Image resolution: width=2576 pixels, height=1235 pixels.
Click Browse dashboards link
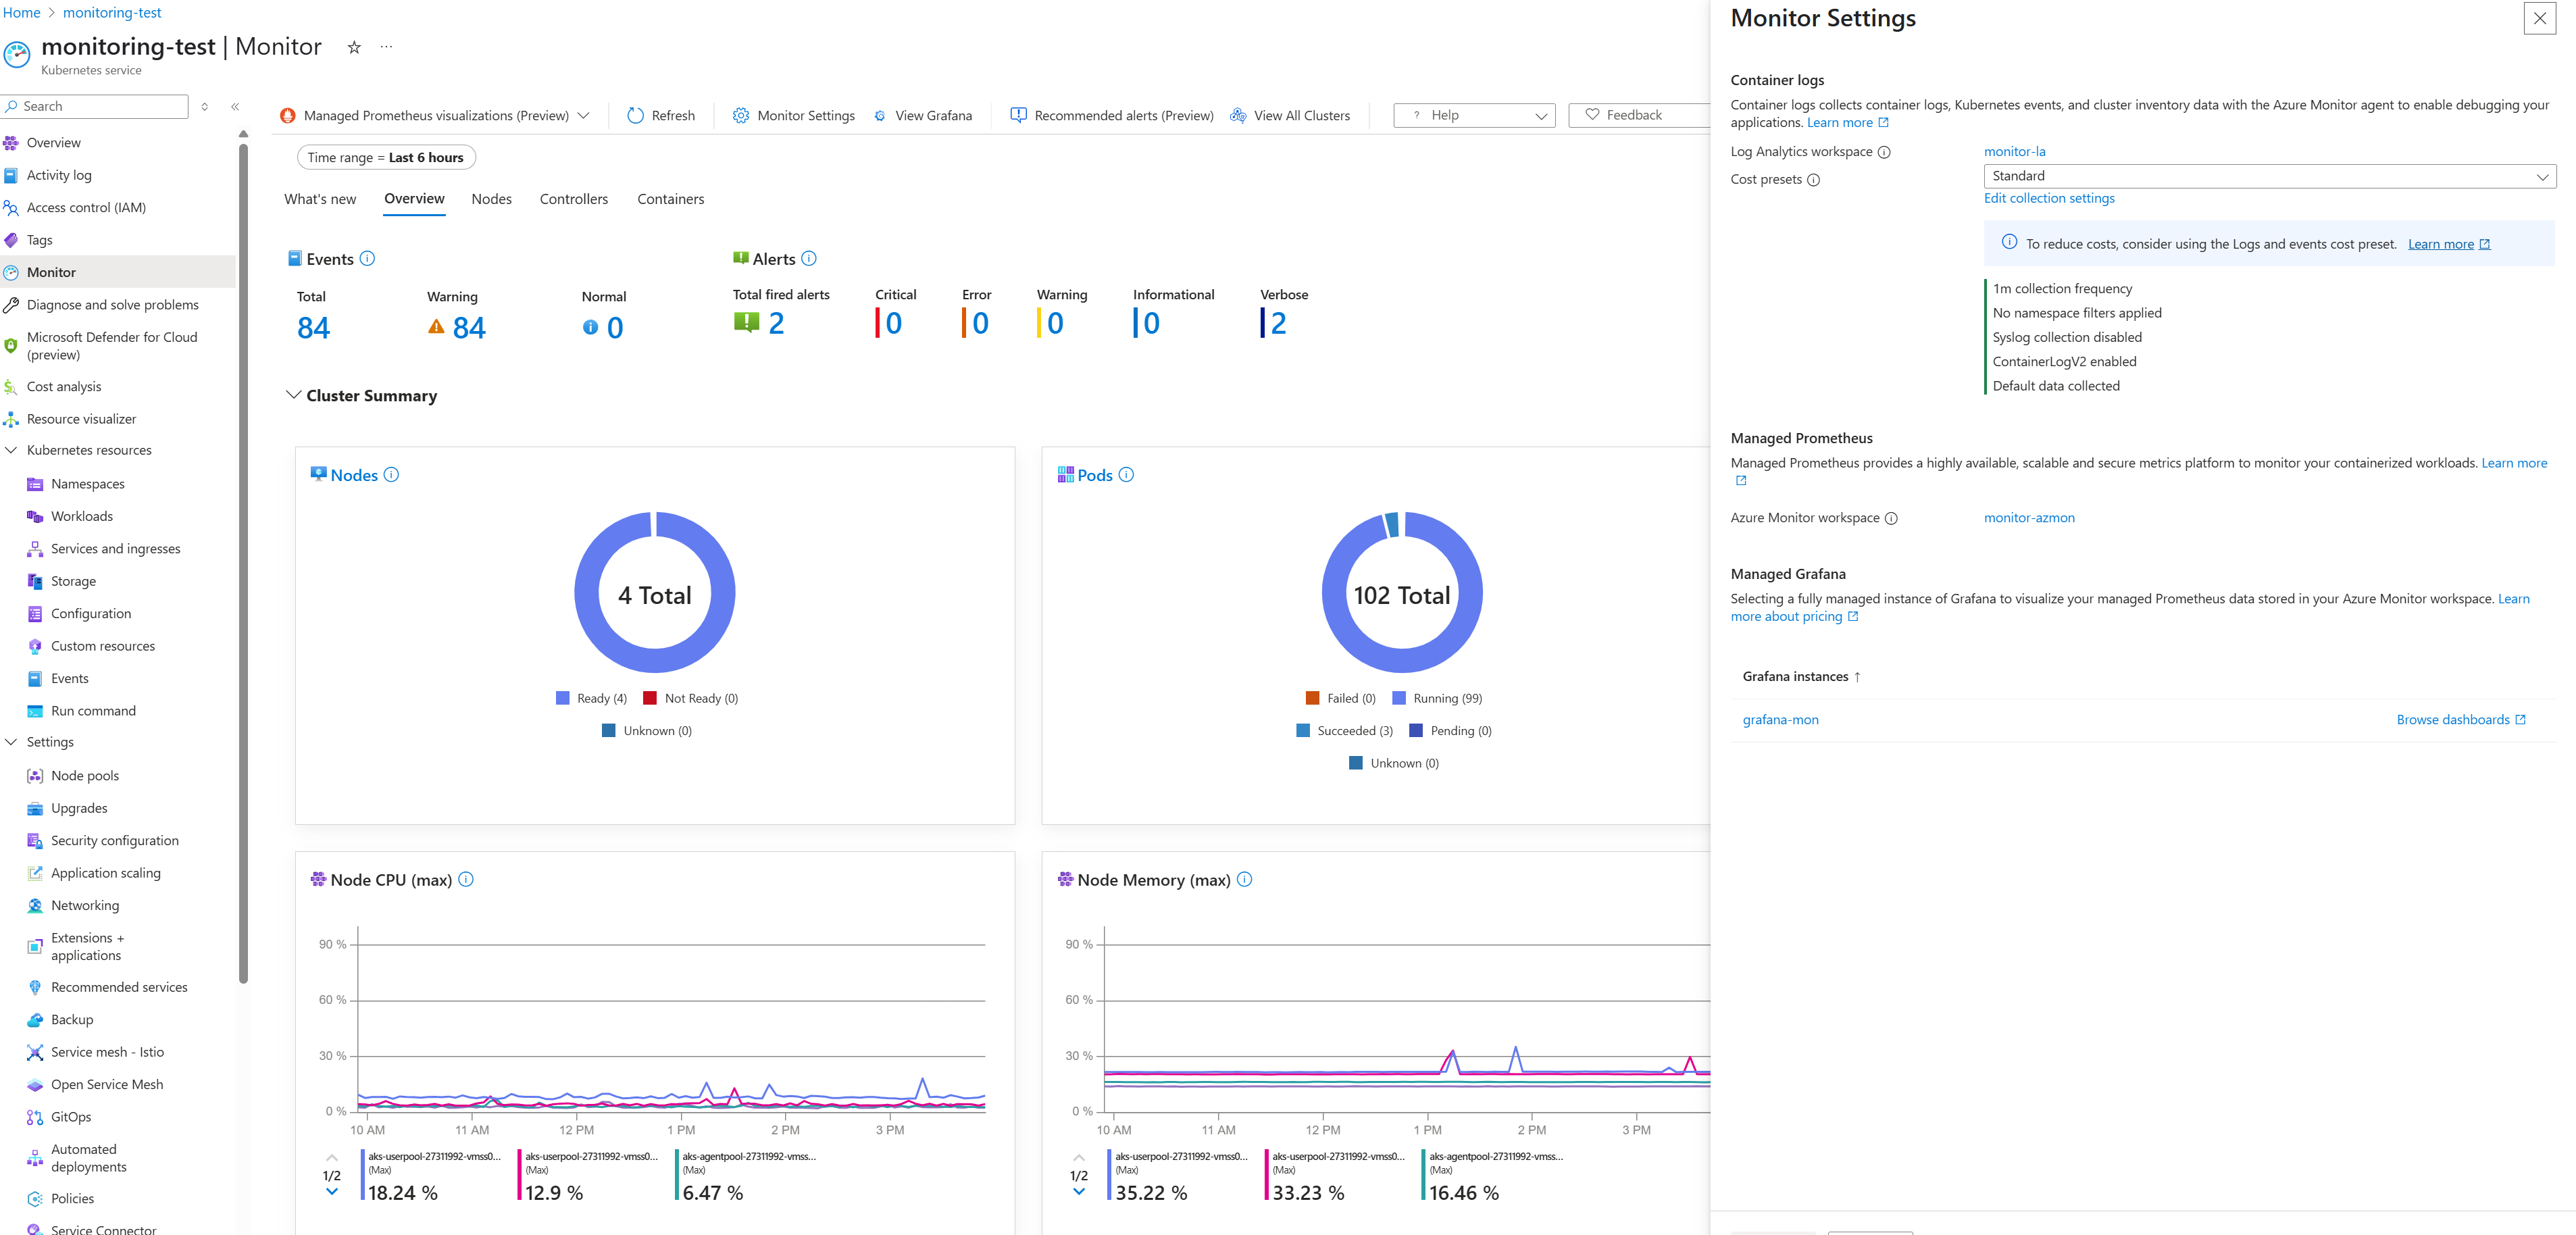2460,720
